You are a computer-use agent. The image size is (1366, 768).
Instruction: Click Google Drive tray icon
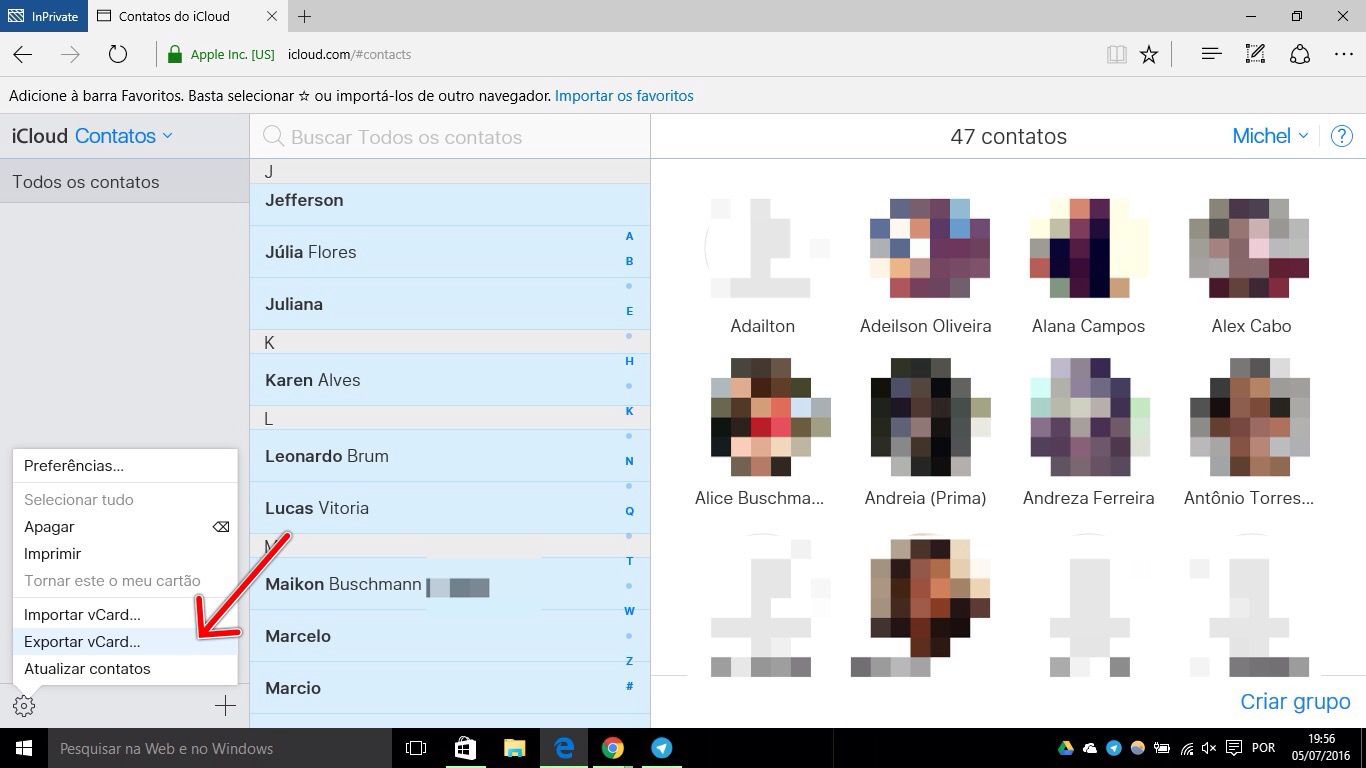pyautogui.click(x=1066, y=748)
